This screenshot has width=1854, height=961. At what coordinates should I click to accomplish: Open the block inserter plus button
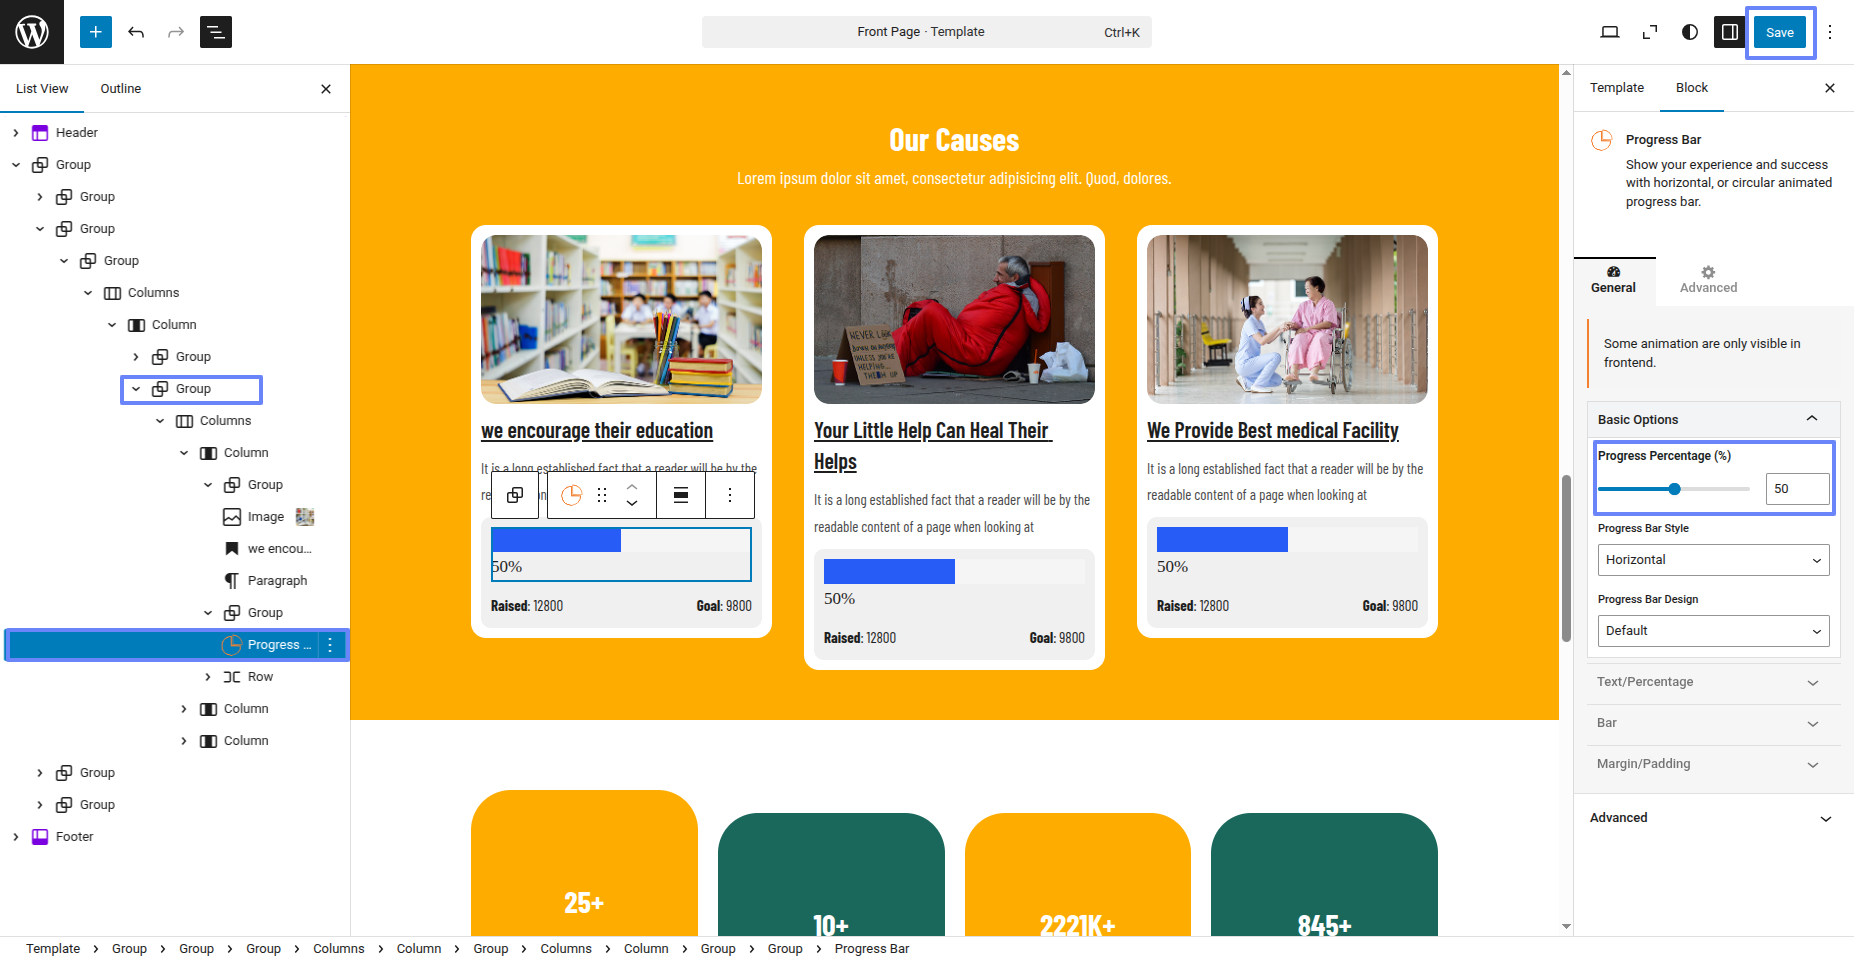pyautogui.click(x=96, y=32)
